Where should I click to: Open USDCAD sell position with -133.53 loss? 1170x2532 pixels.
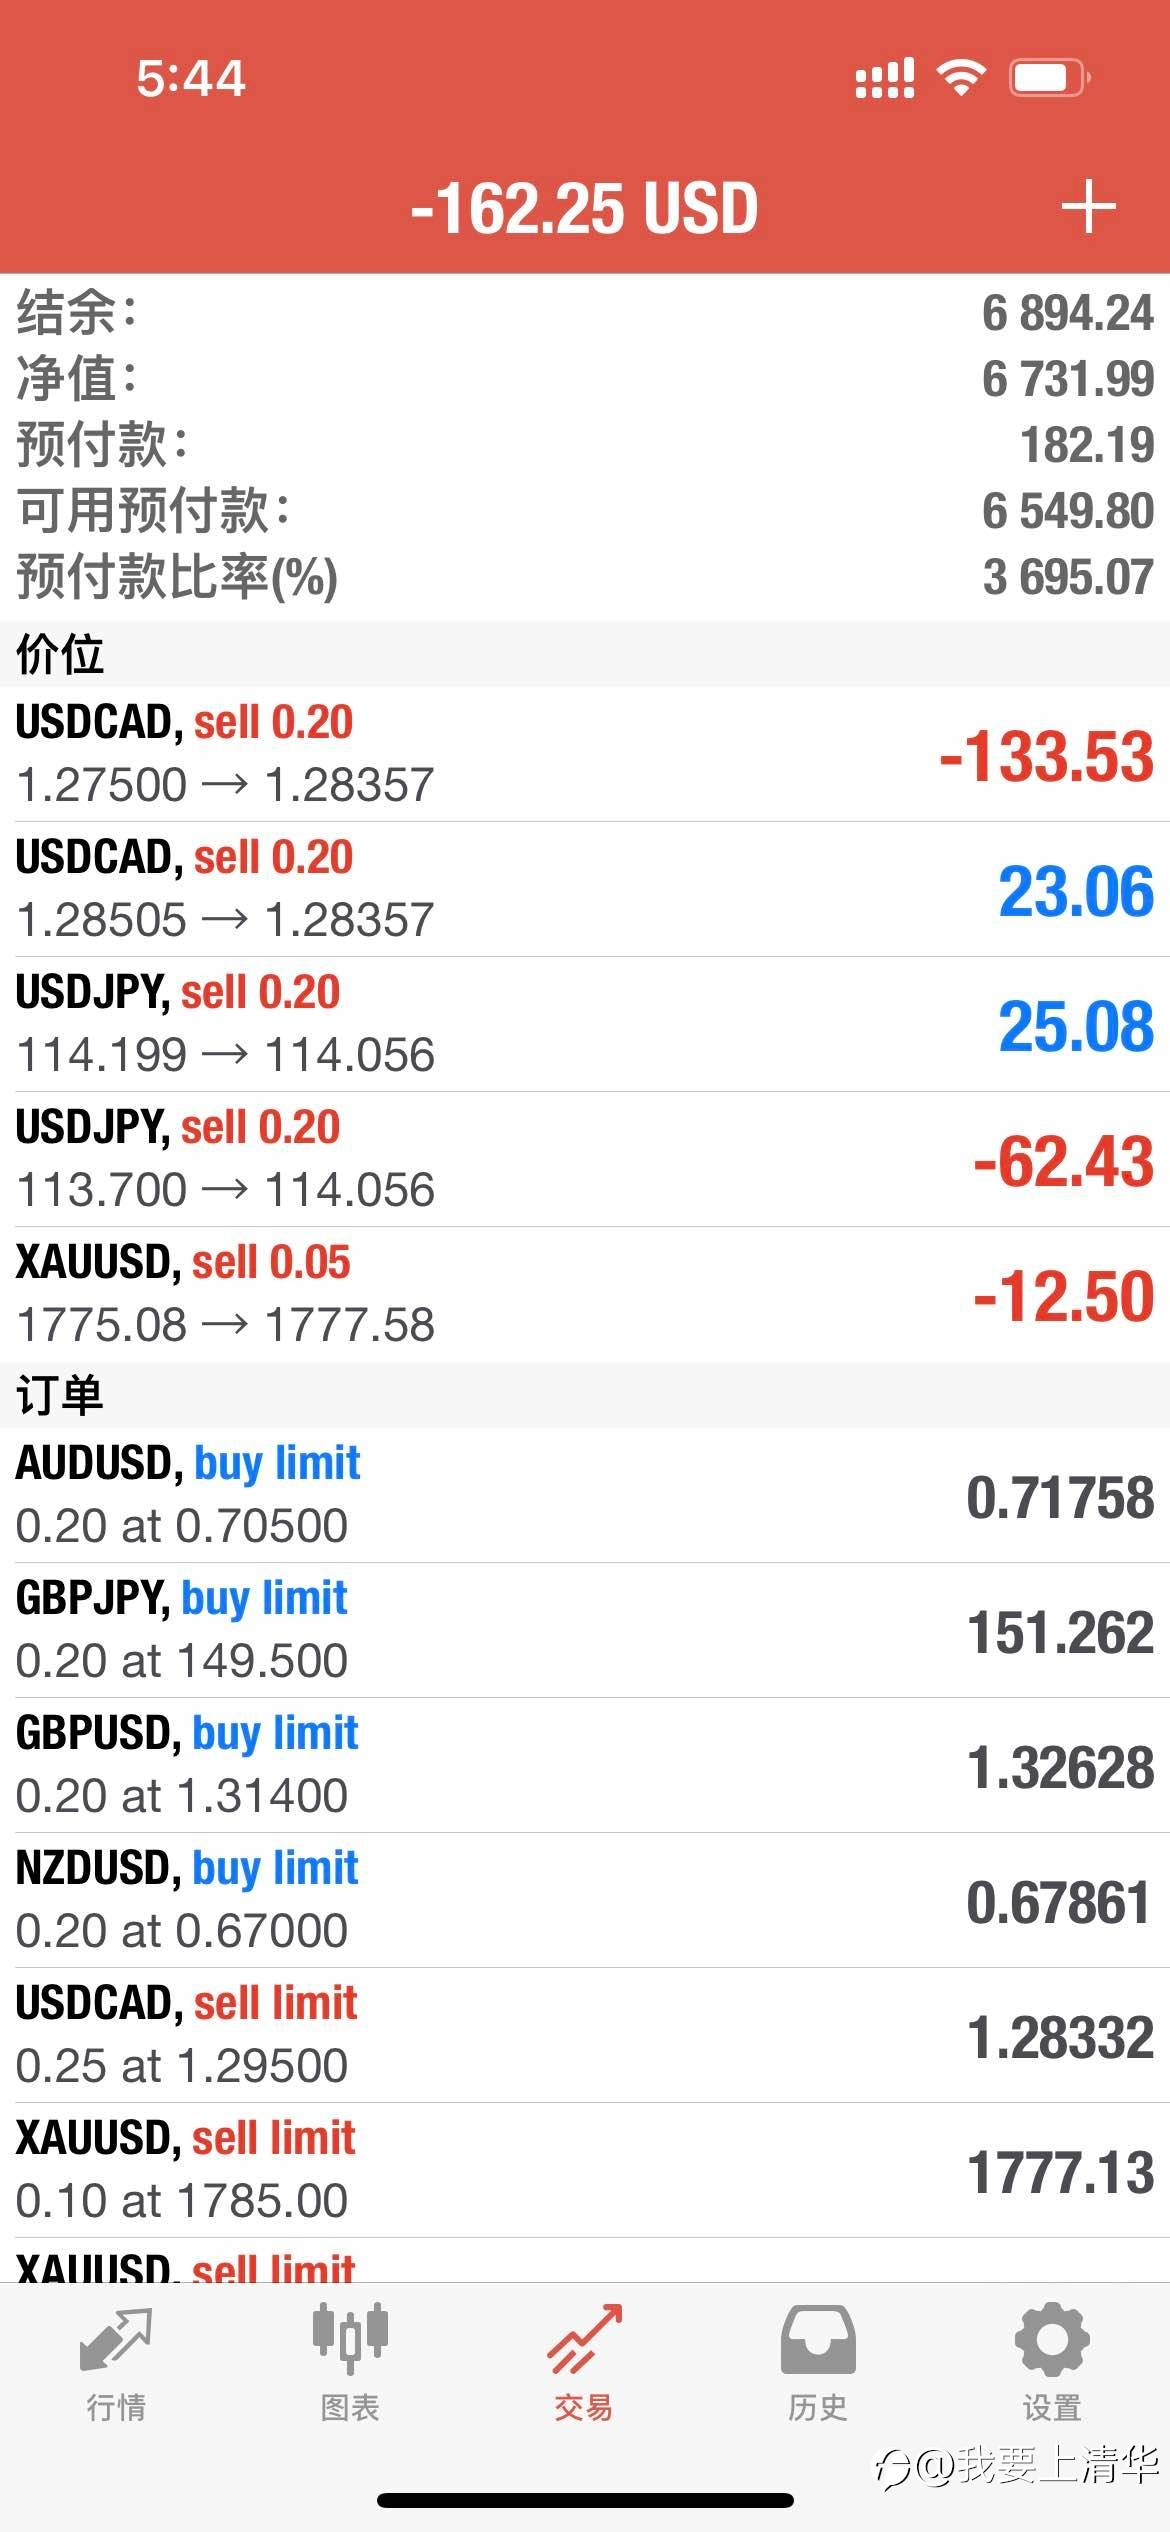point(585,754)
